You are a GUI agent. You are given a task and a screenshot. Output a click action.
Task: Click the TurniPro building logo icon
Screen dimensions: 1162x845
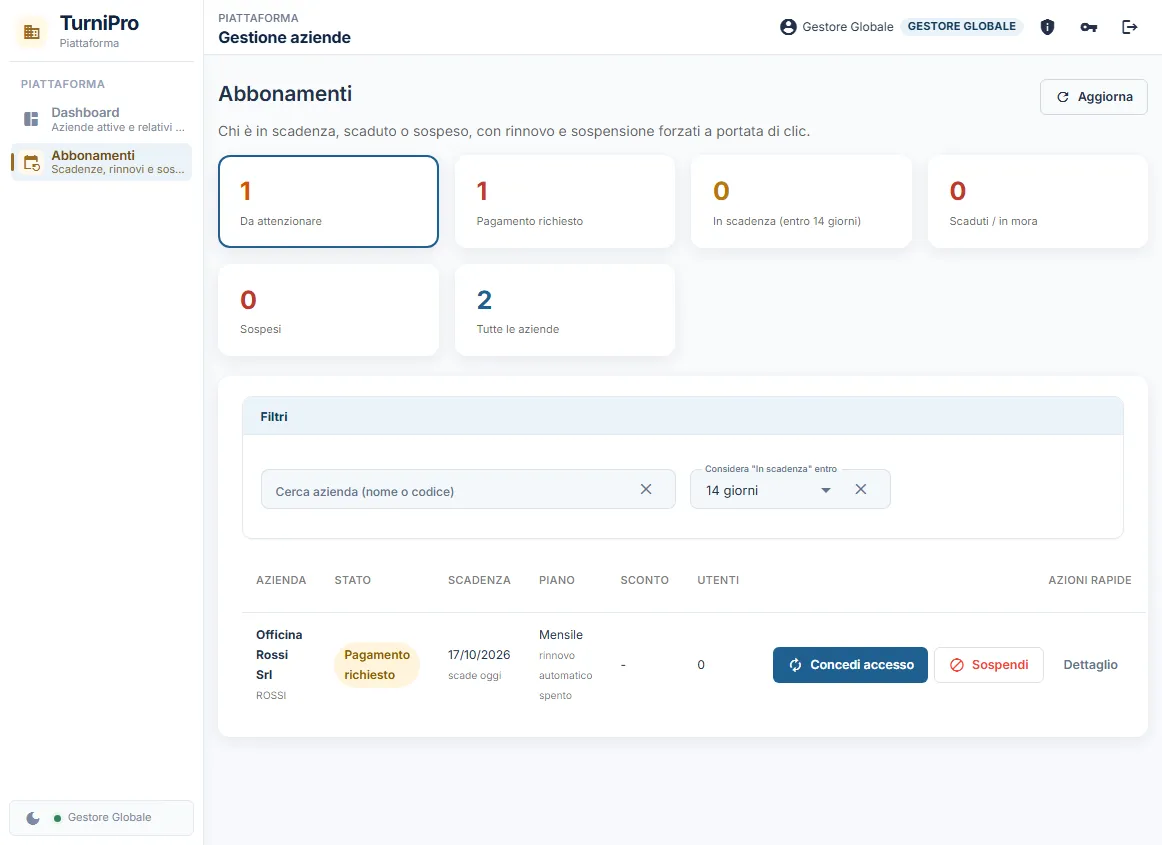point(32,32)
